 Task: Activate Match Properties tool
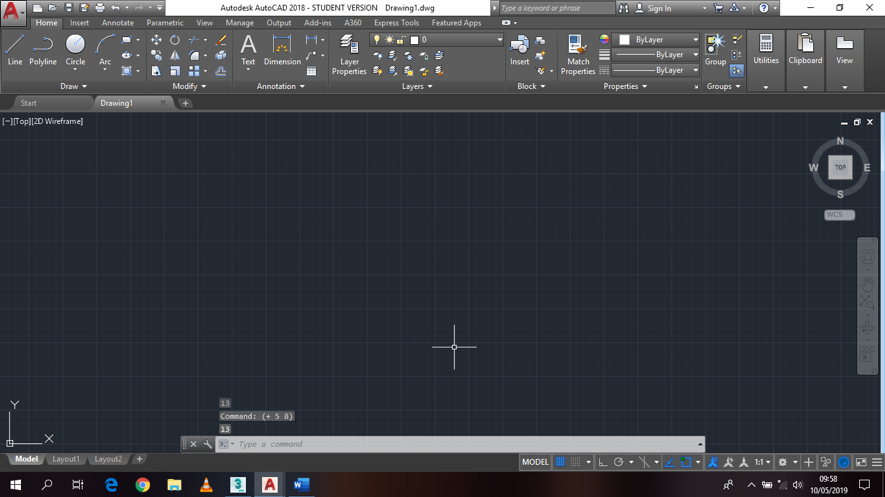tap(577, 55)
